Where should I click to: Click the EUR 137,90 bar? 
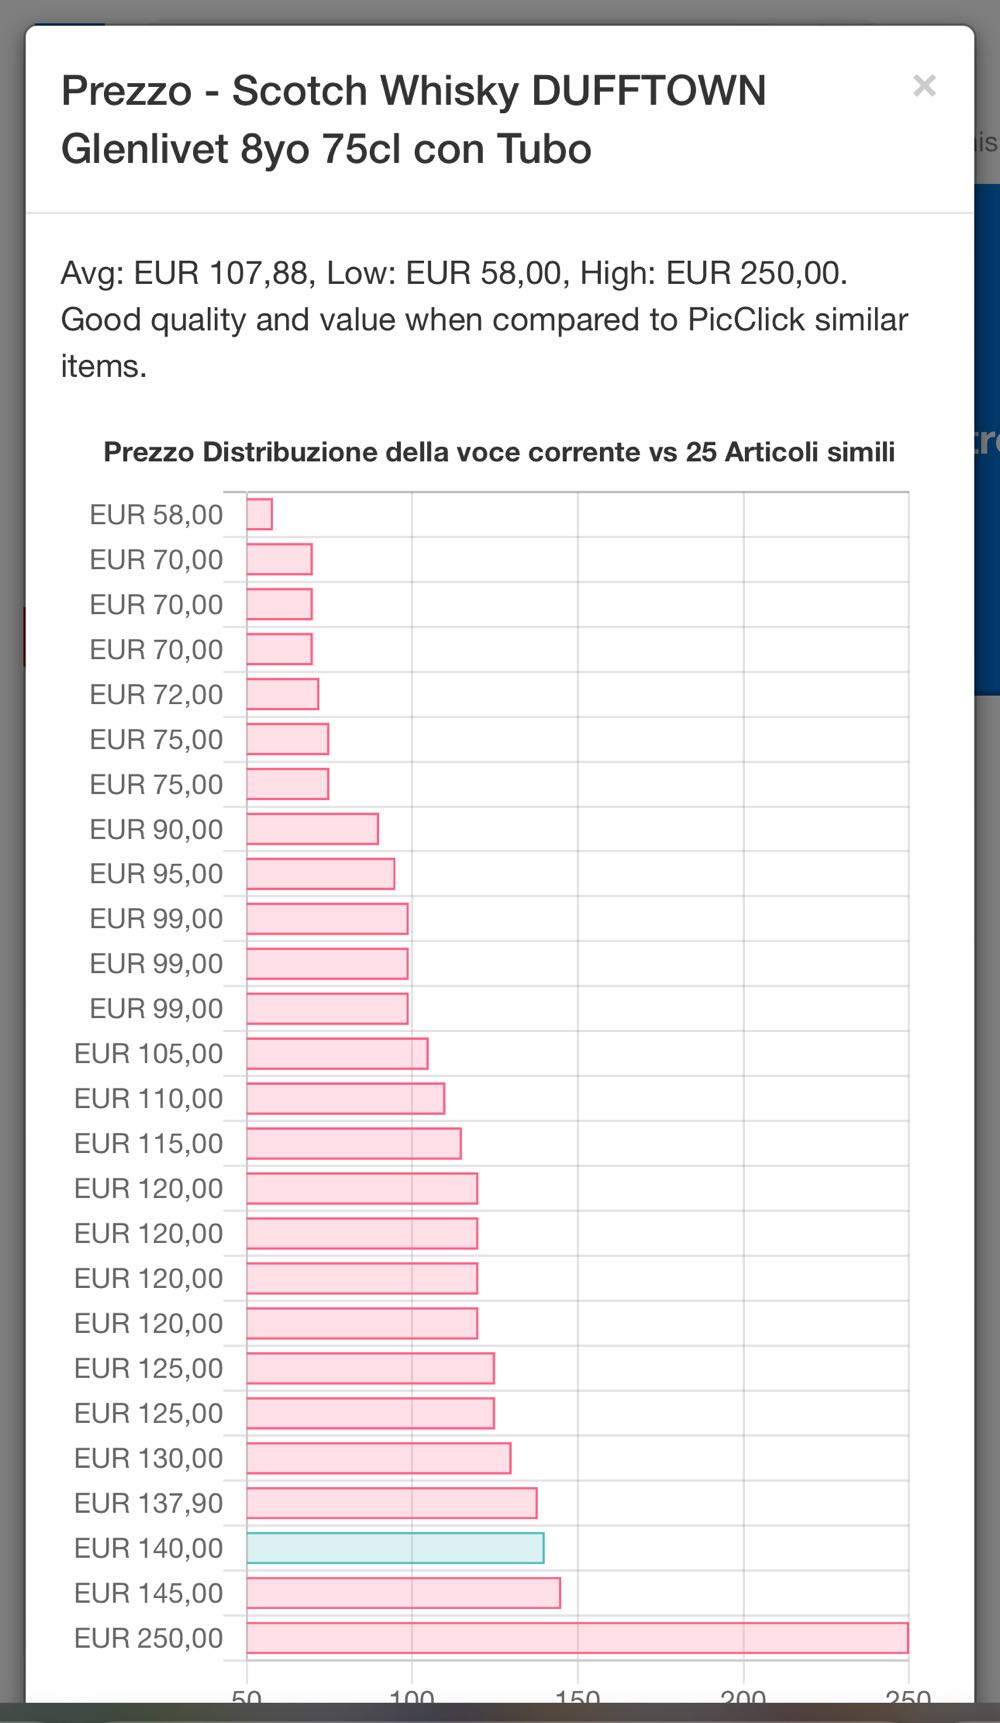392,1503
